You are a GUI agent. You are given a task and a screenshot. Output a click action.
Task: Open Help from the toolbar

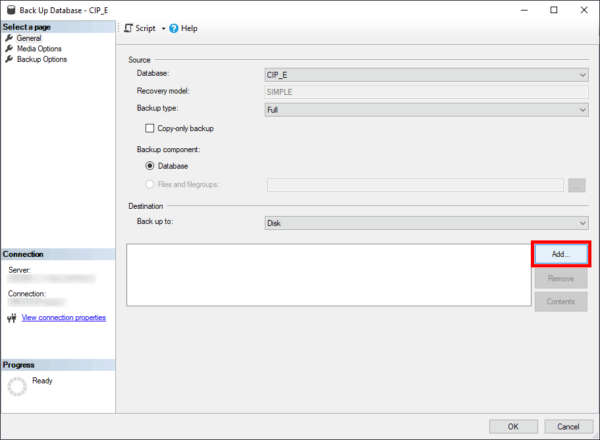pos(183,28)
